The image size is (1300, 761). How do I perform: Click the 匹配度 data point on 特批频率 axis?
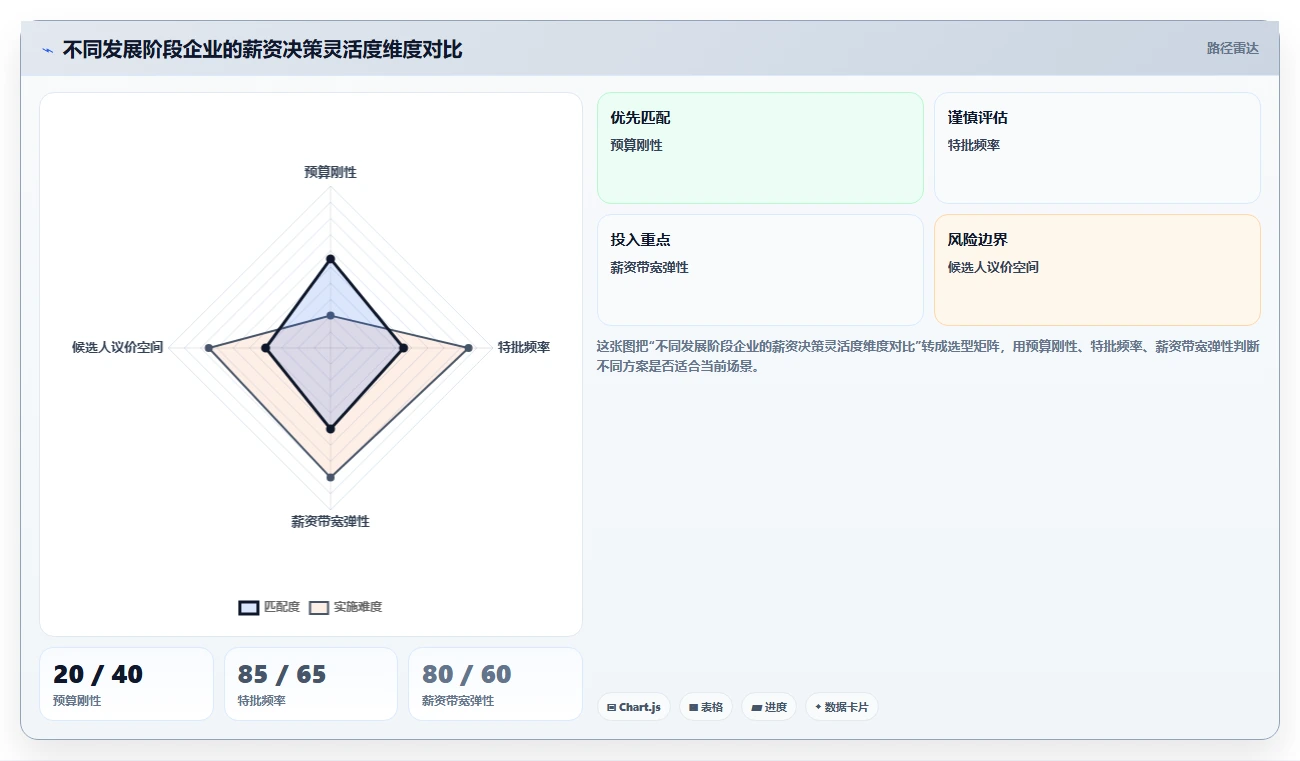click(x=403, y=348)
